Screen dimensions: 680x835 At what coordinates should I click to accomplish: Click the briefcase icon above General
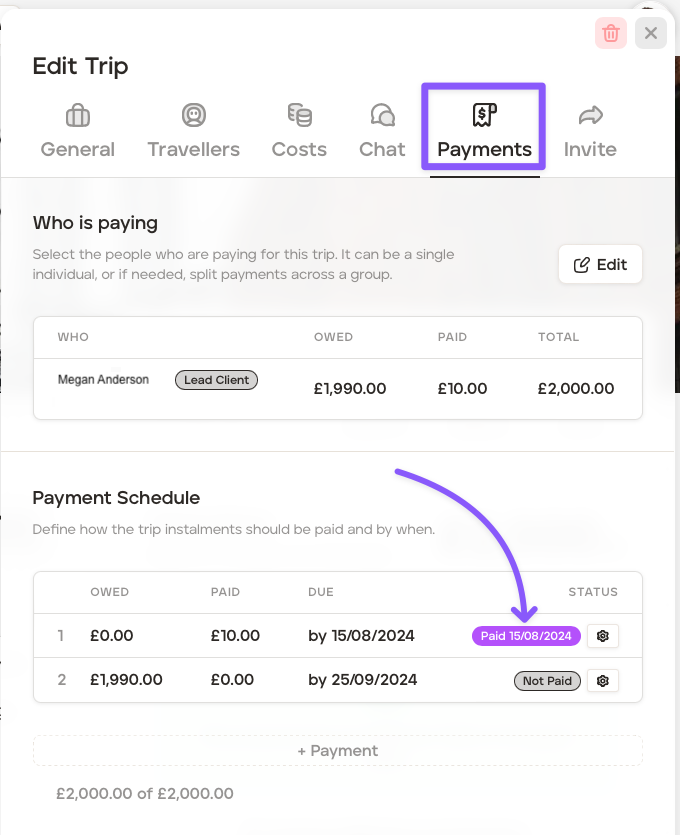[78, 116]
